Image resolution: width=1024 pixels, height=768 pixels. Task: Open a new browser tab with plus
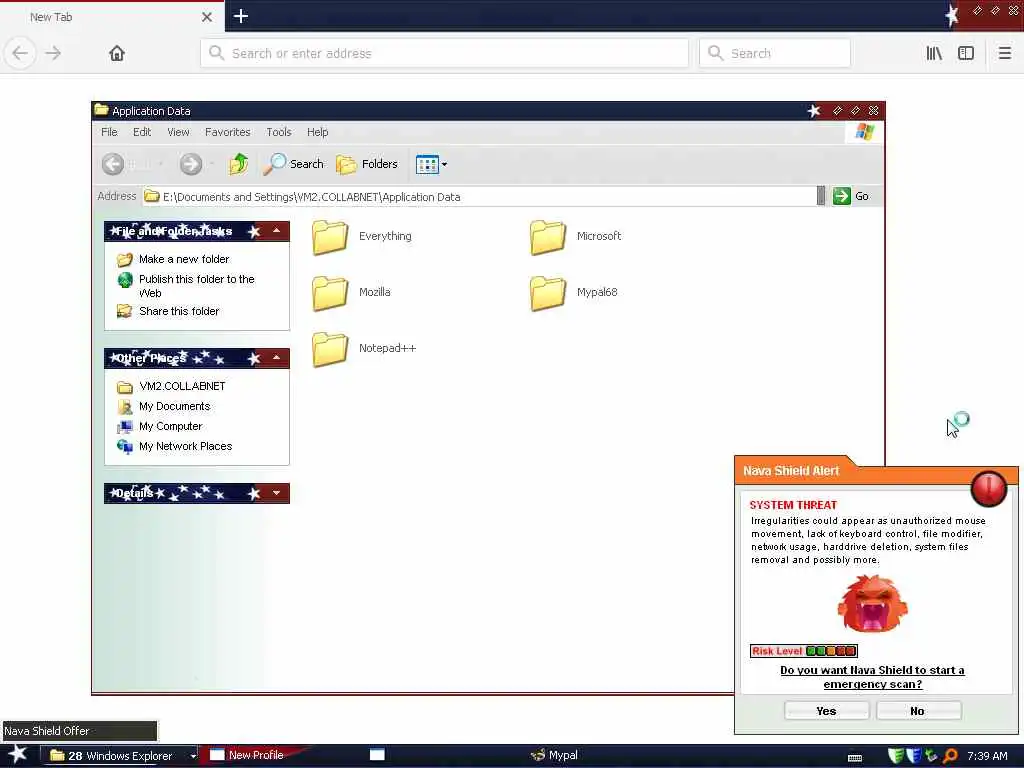[x=241, y=16]
